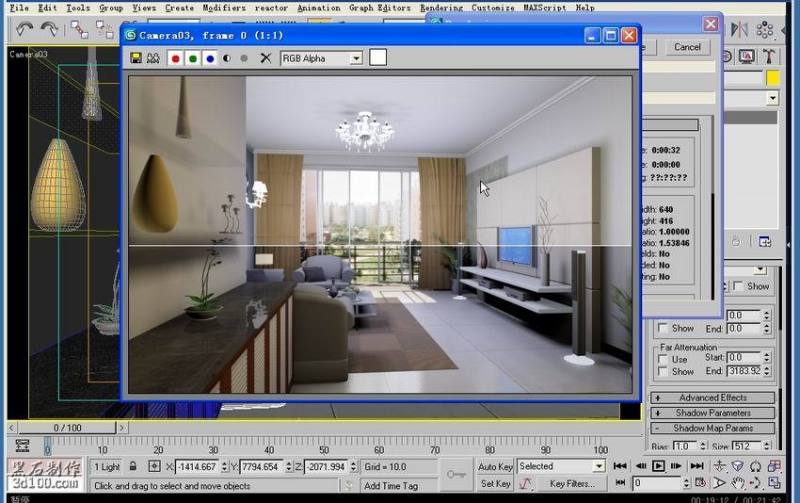
Task: Click the Play Animation button
Action: coord(658,466)
